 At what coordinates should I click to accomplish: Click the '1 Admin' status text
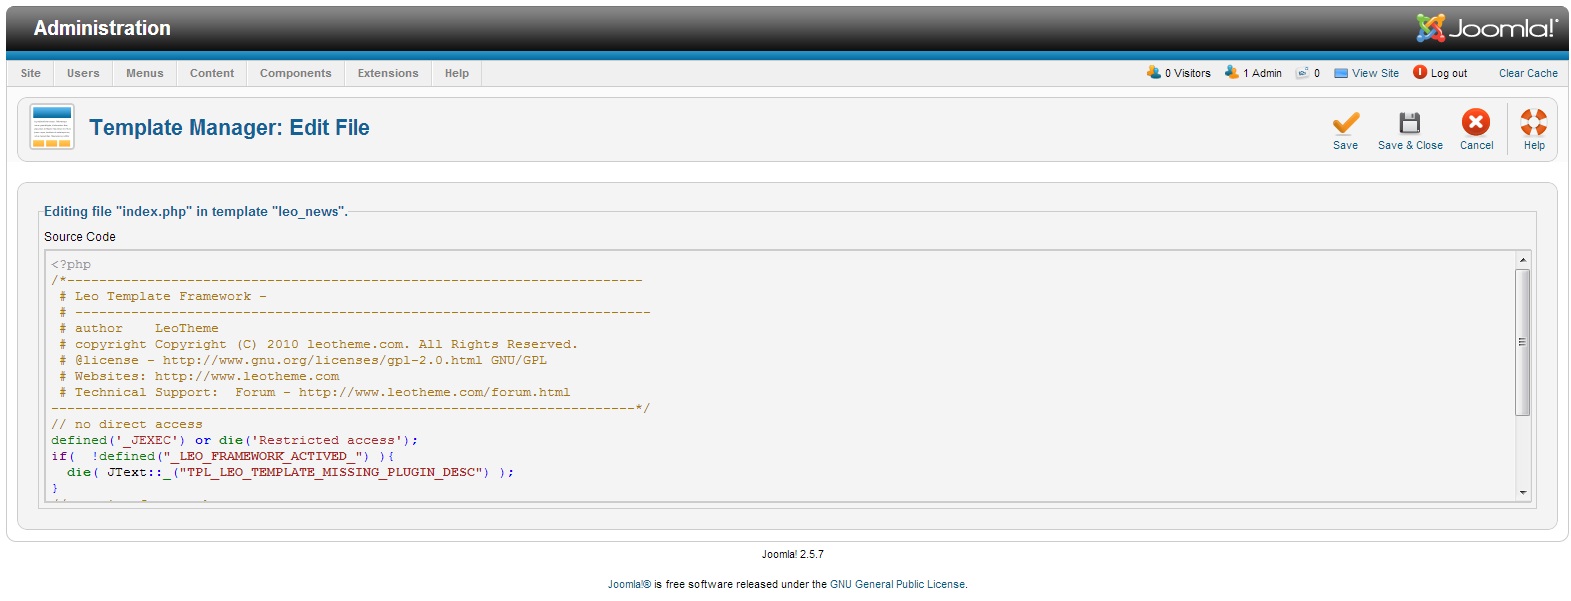point(1262,73)
